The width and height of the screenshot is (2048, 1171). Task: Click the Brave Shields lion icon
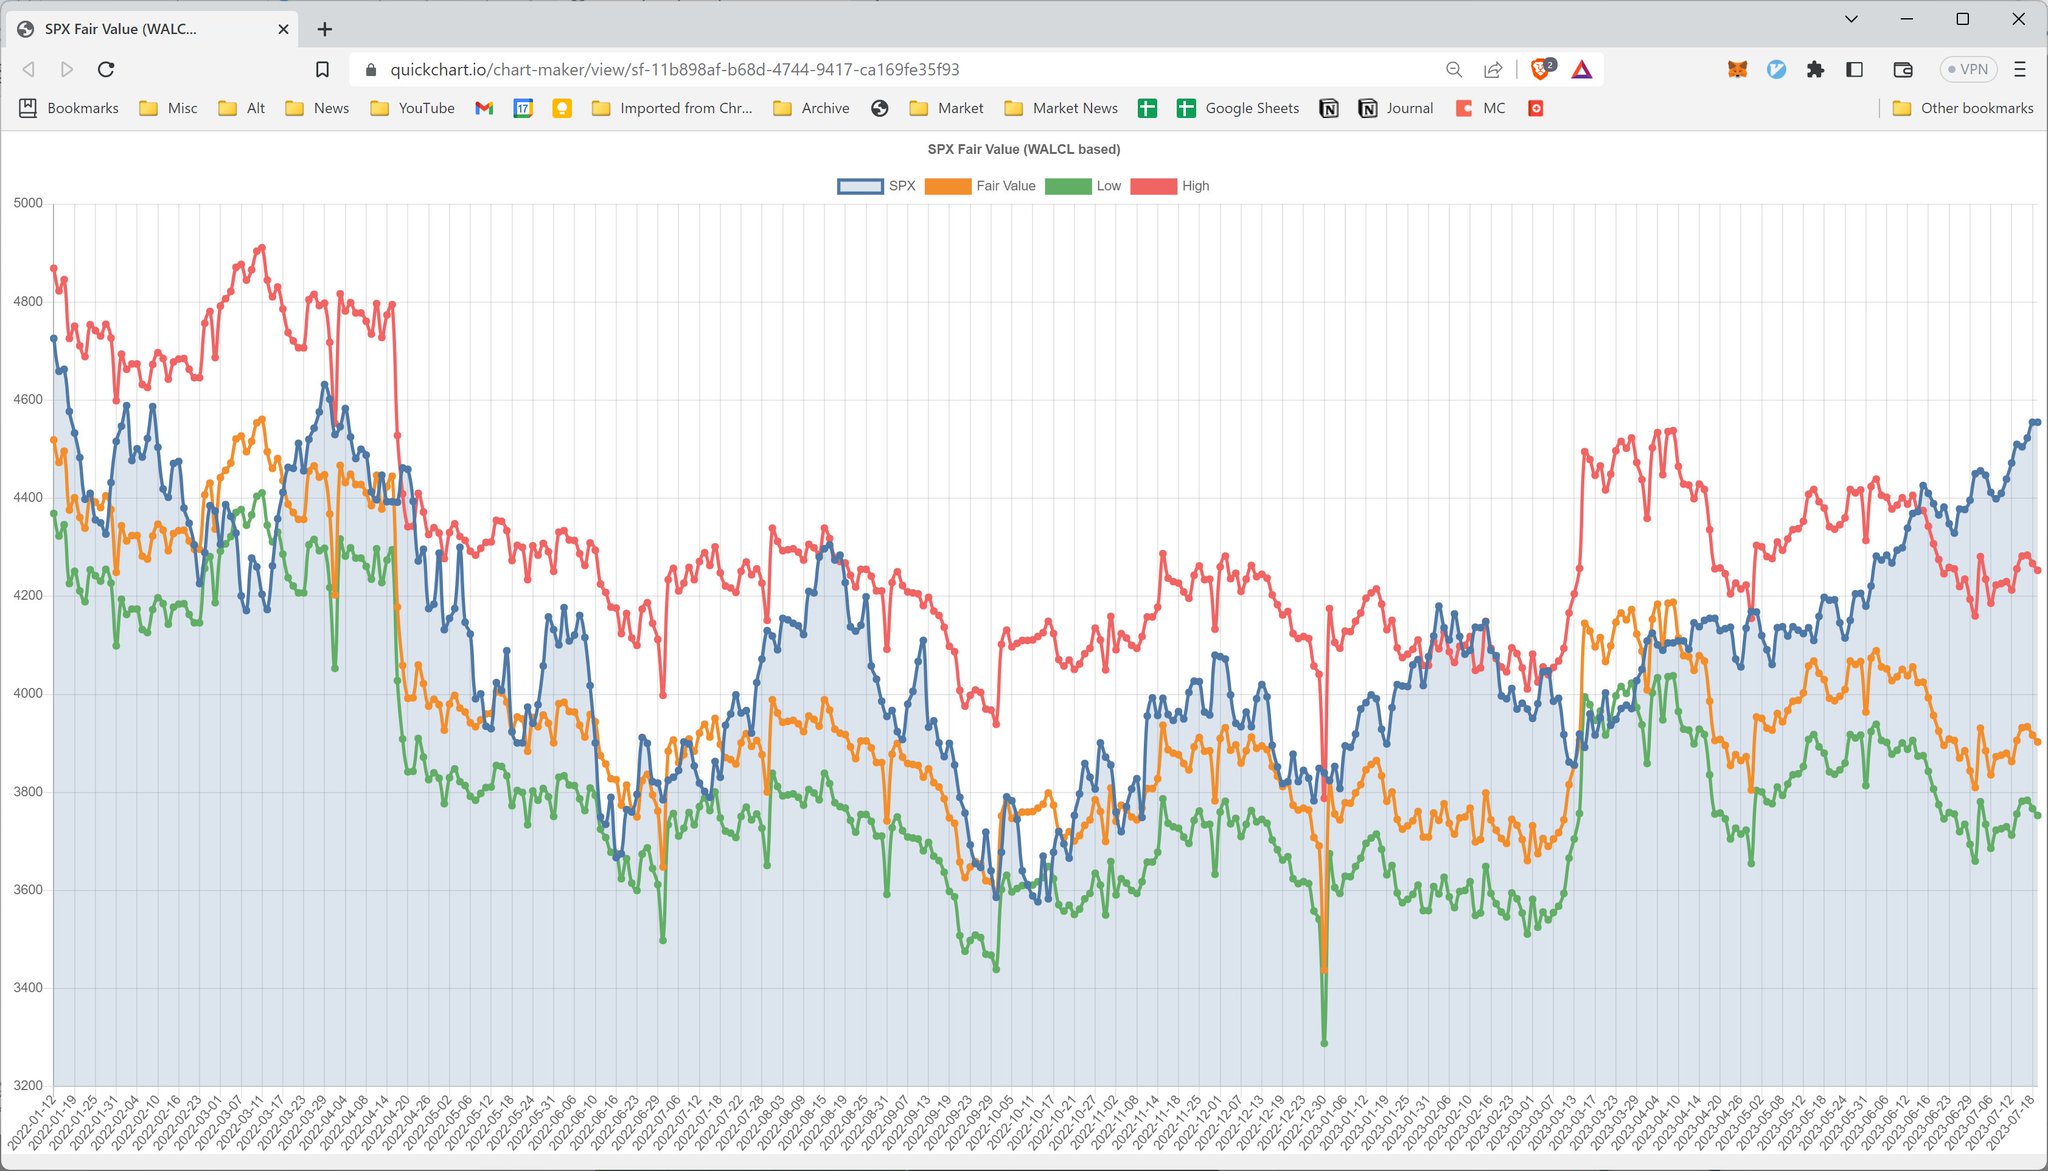point(1541,69)
